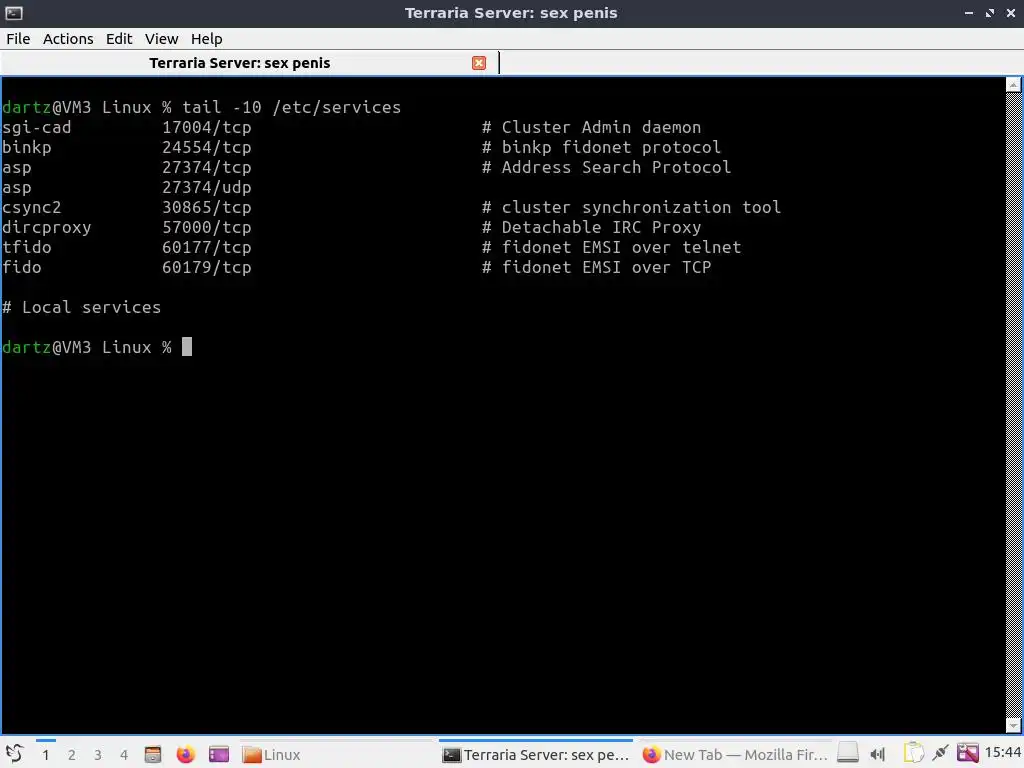Open the Help menu
Image resolution: width=1024 pixels, height=768 pixels.
pyautogui.click(x=206, y=39)
